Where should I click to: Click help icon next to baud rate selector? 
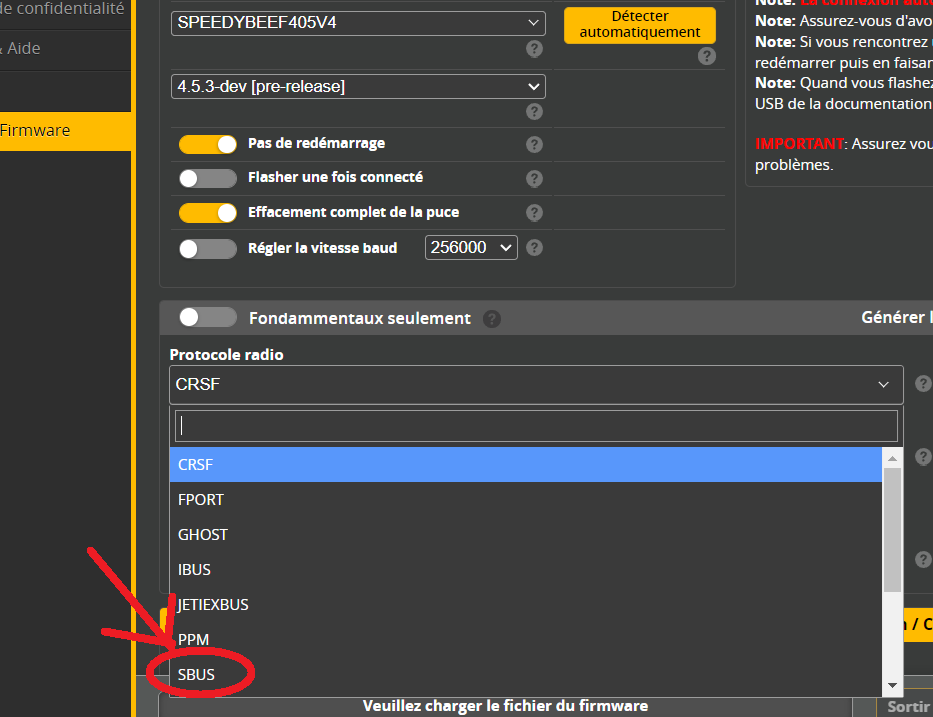(535, 247)
